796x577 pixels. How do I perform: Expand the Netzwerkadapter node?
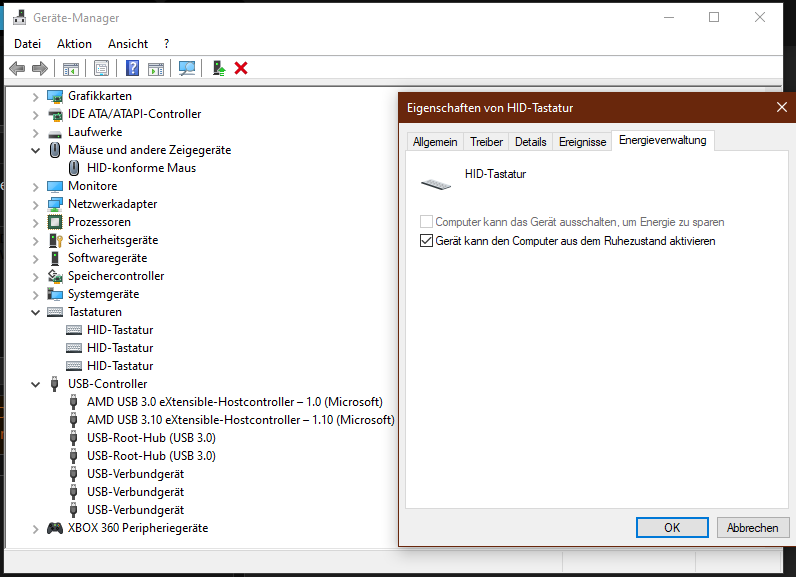pyautogui.click(x=35, y=205)
